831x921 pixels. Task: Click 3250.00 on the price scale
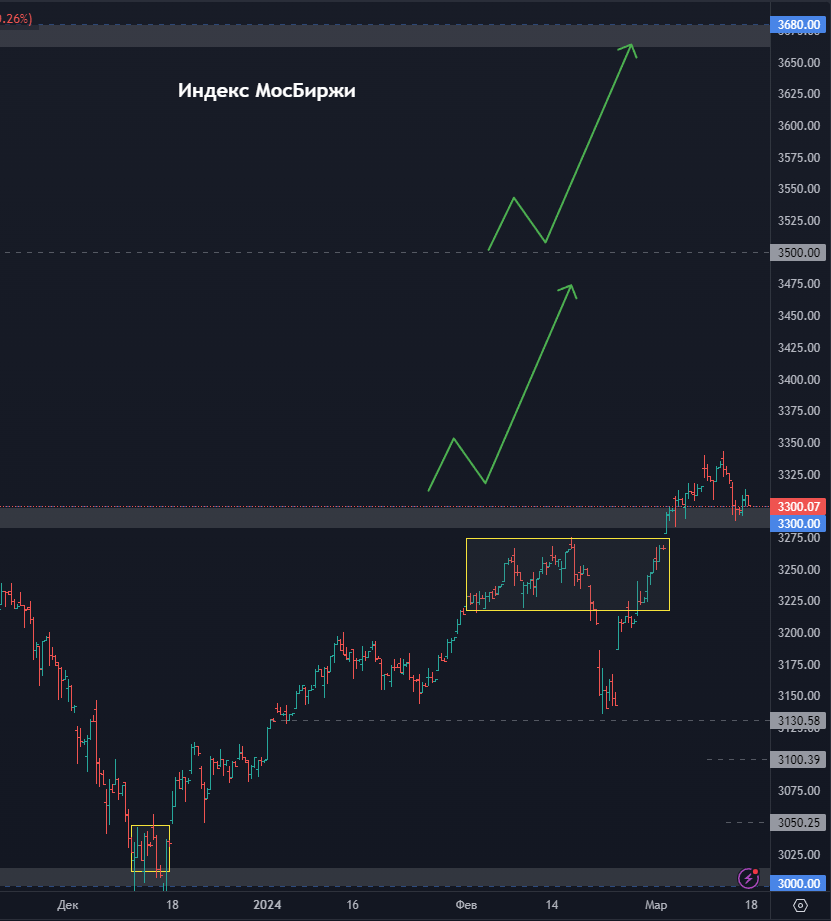pos(799,569)
